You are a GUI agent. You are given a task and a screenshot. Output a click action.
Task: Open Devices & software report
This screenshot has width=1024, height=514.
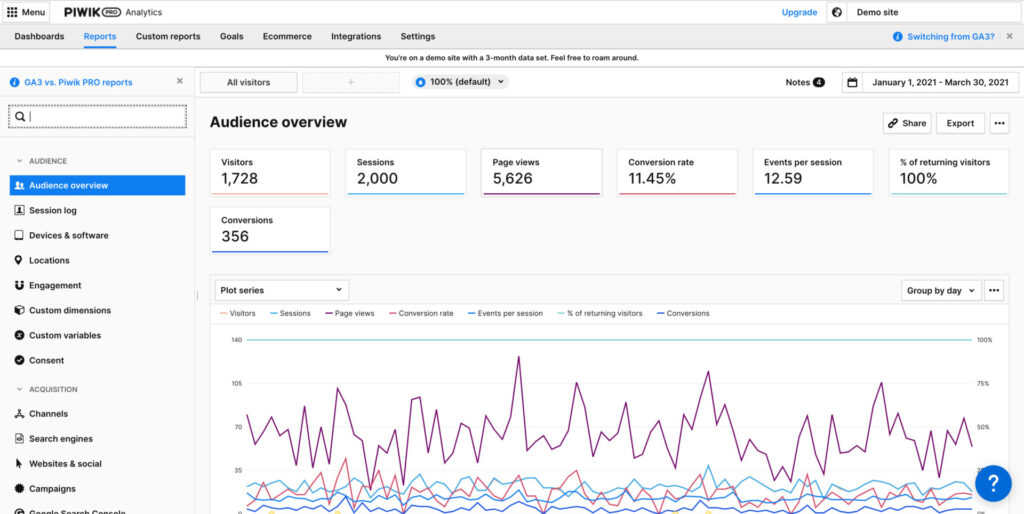68,235
